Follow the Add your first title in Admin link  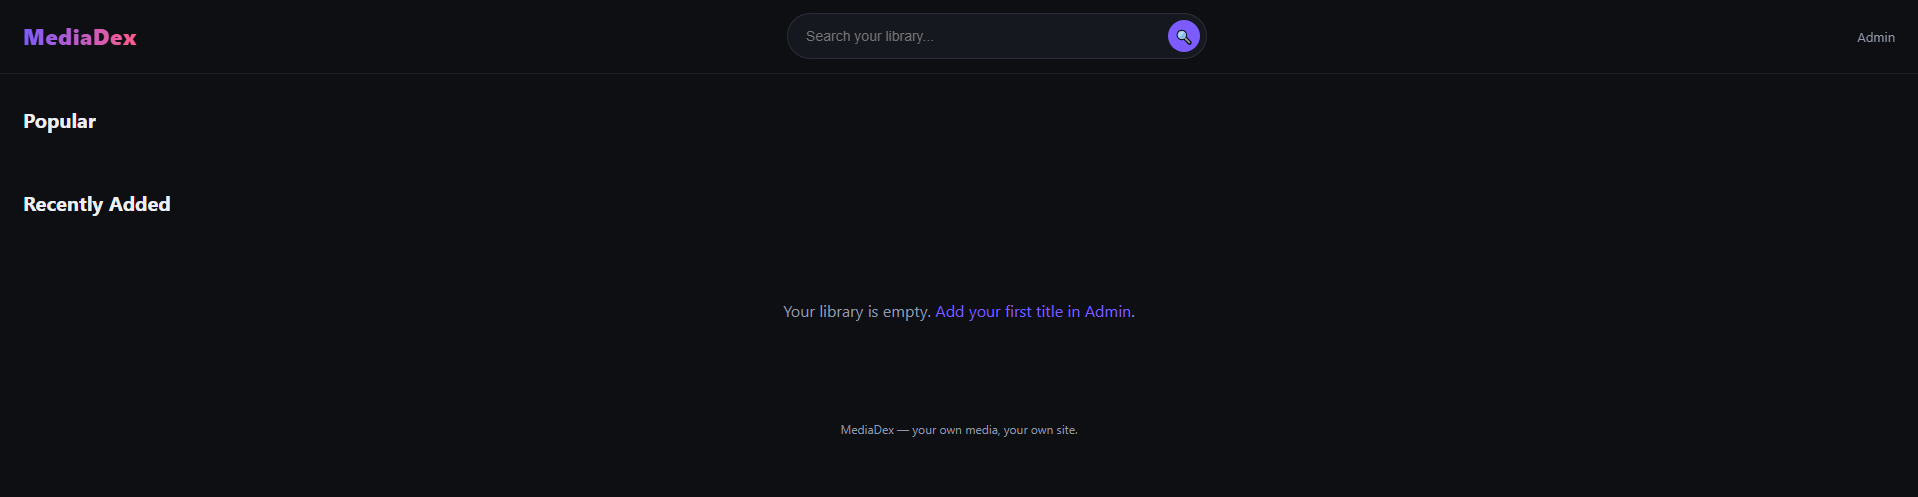[1033, 312]
